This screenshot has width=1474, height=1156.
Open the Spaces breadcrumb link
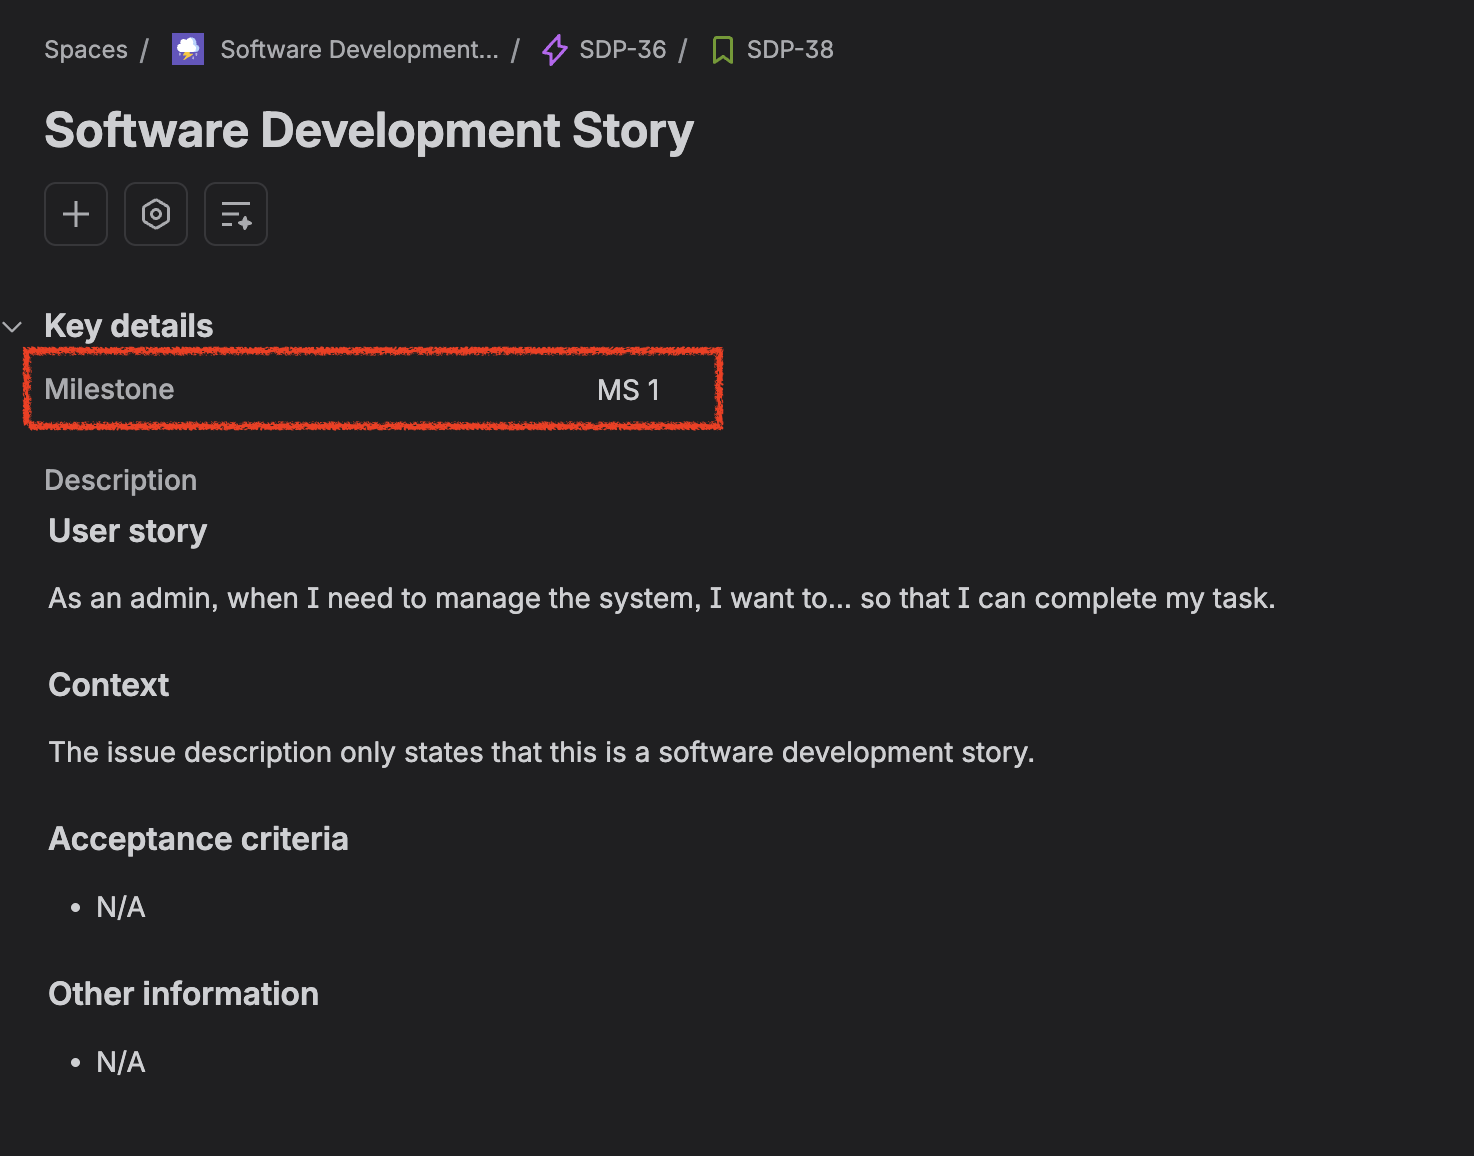(86, 50)
